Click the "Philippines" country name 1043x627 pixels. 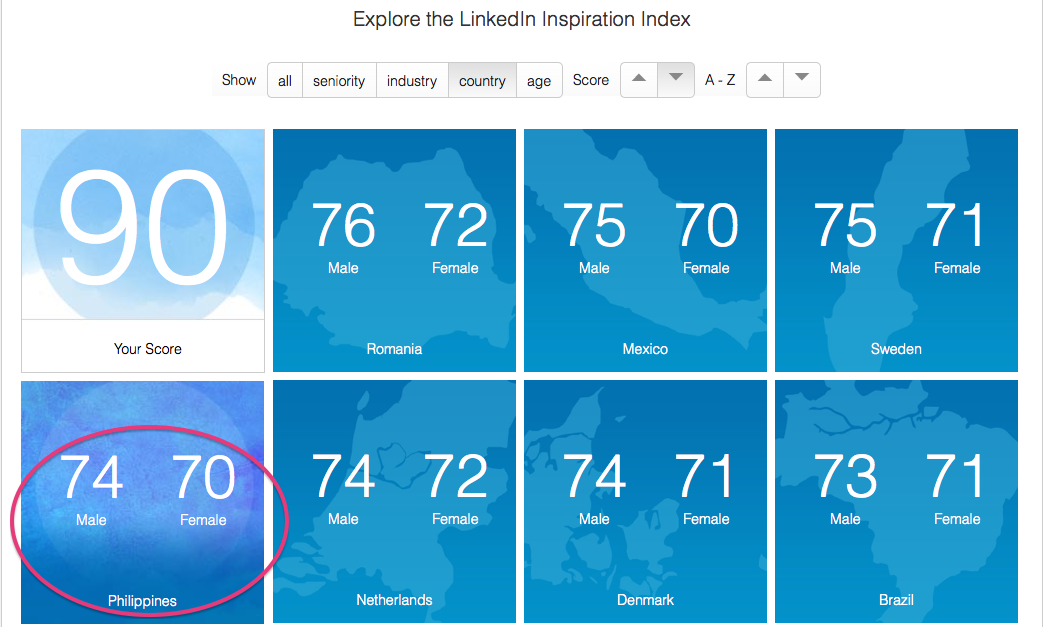(x=142, y=601)
